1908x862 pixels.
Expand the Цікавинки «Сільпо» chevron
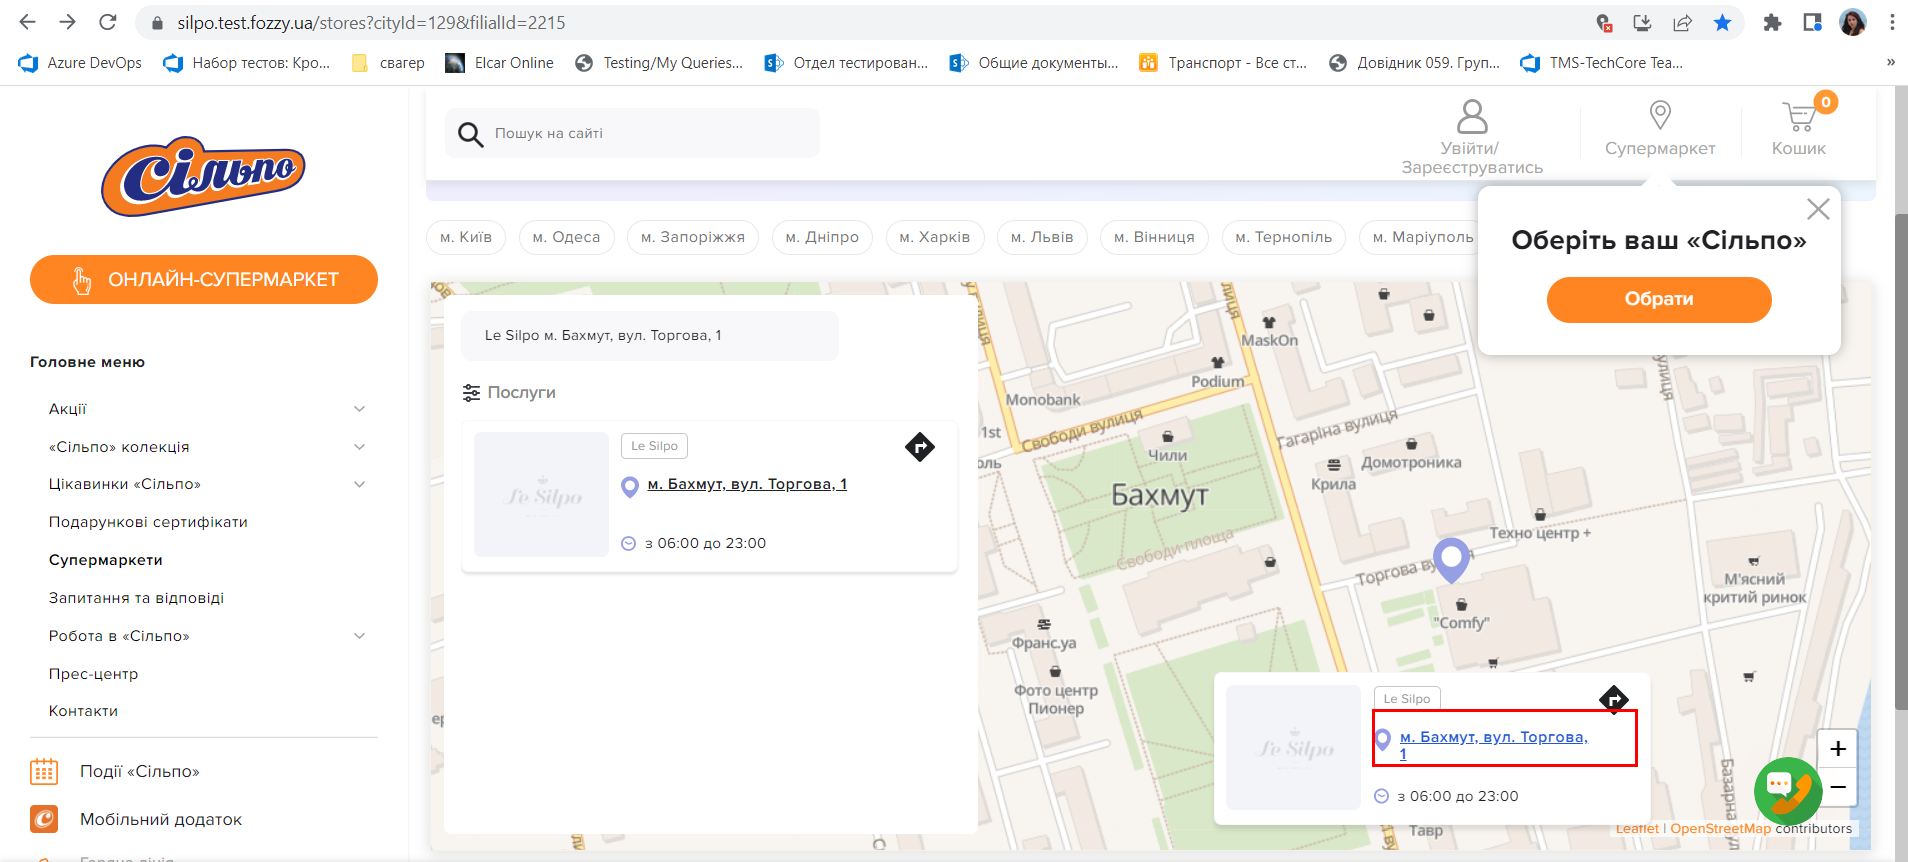[360, 484]
